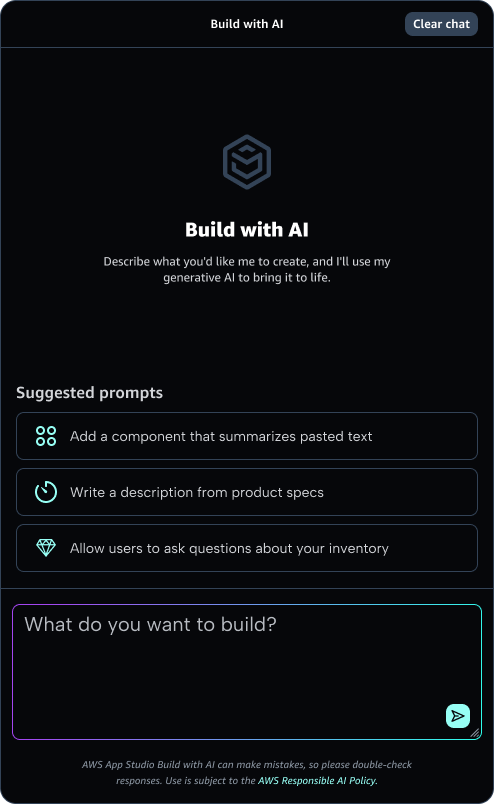Open the AWS Responsible AI Policy link
Viewport: 494px width, 804px height.
coord(318,780)
